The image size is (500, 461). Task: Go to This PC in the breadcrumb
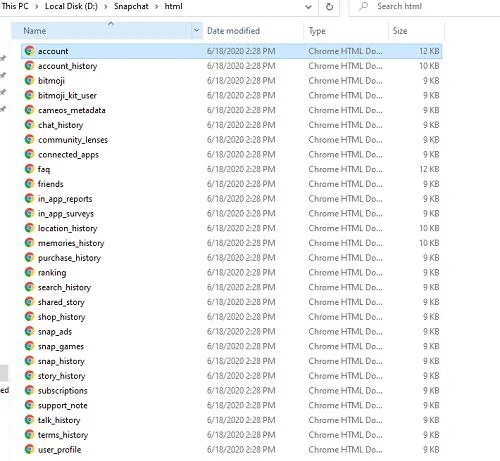(x=15, y=6)
